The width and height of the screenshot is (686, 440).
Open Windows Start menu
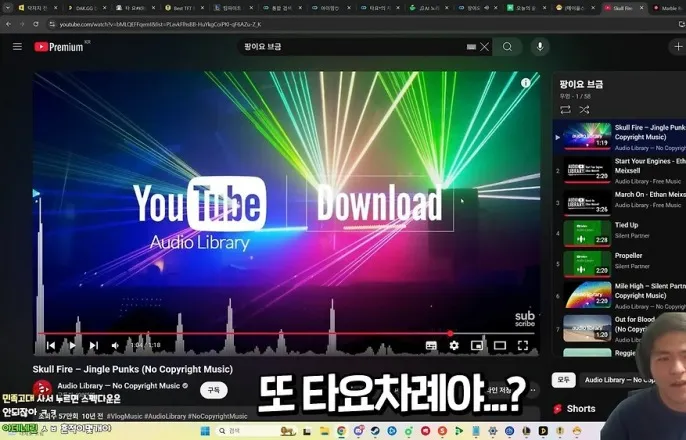205,431
